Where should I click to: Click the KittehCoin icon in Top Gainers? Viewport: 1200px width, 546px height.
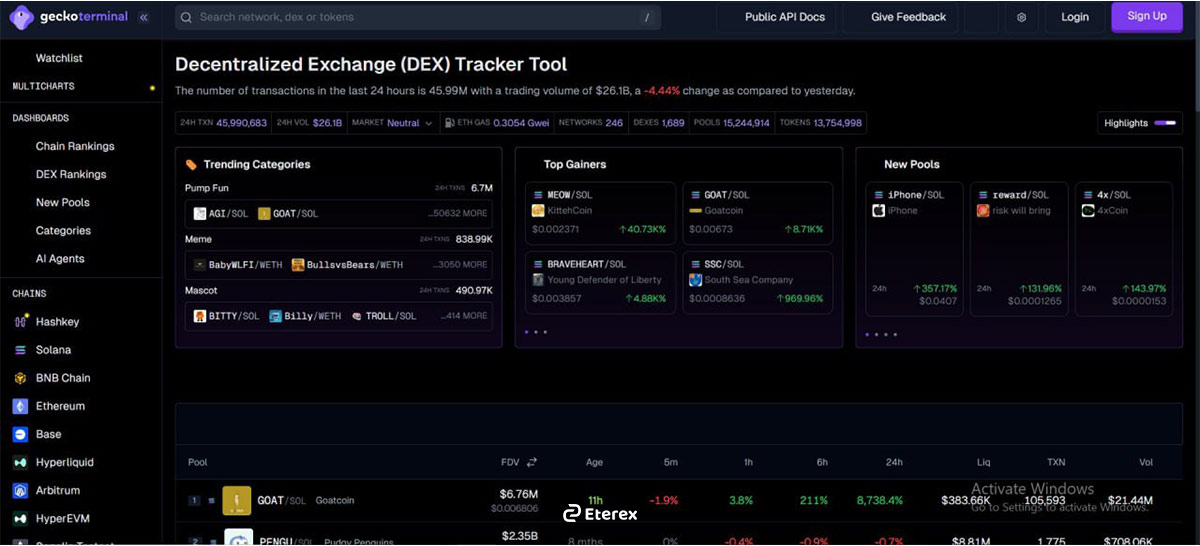click(x=538, y=210)
